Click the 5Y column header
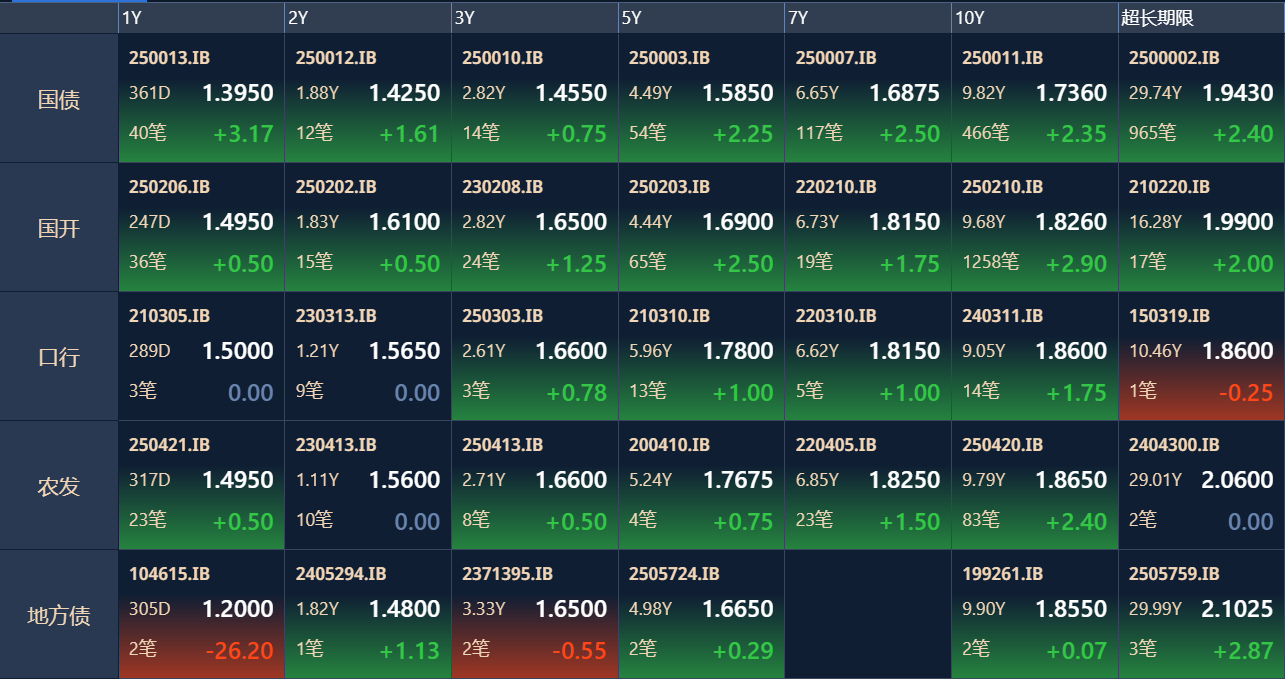Viewport: 1285px width, 679px height. point(701,18)
